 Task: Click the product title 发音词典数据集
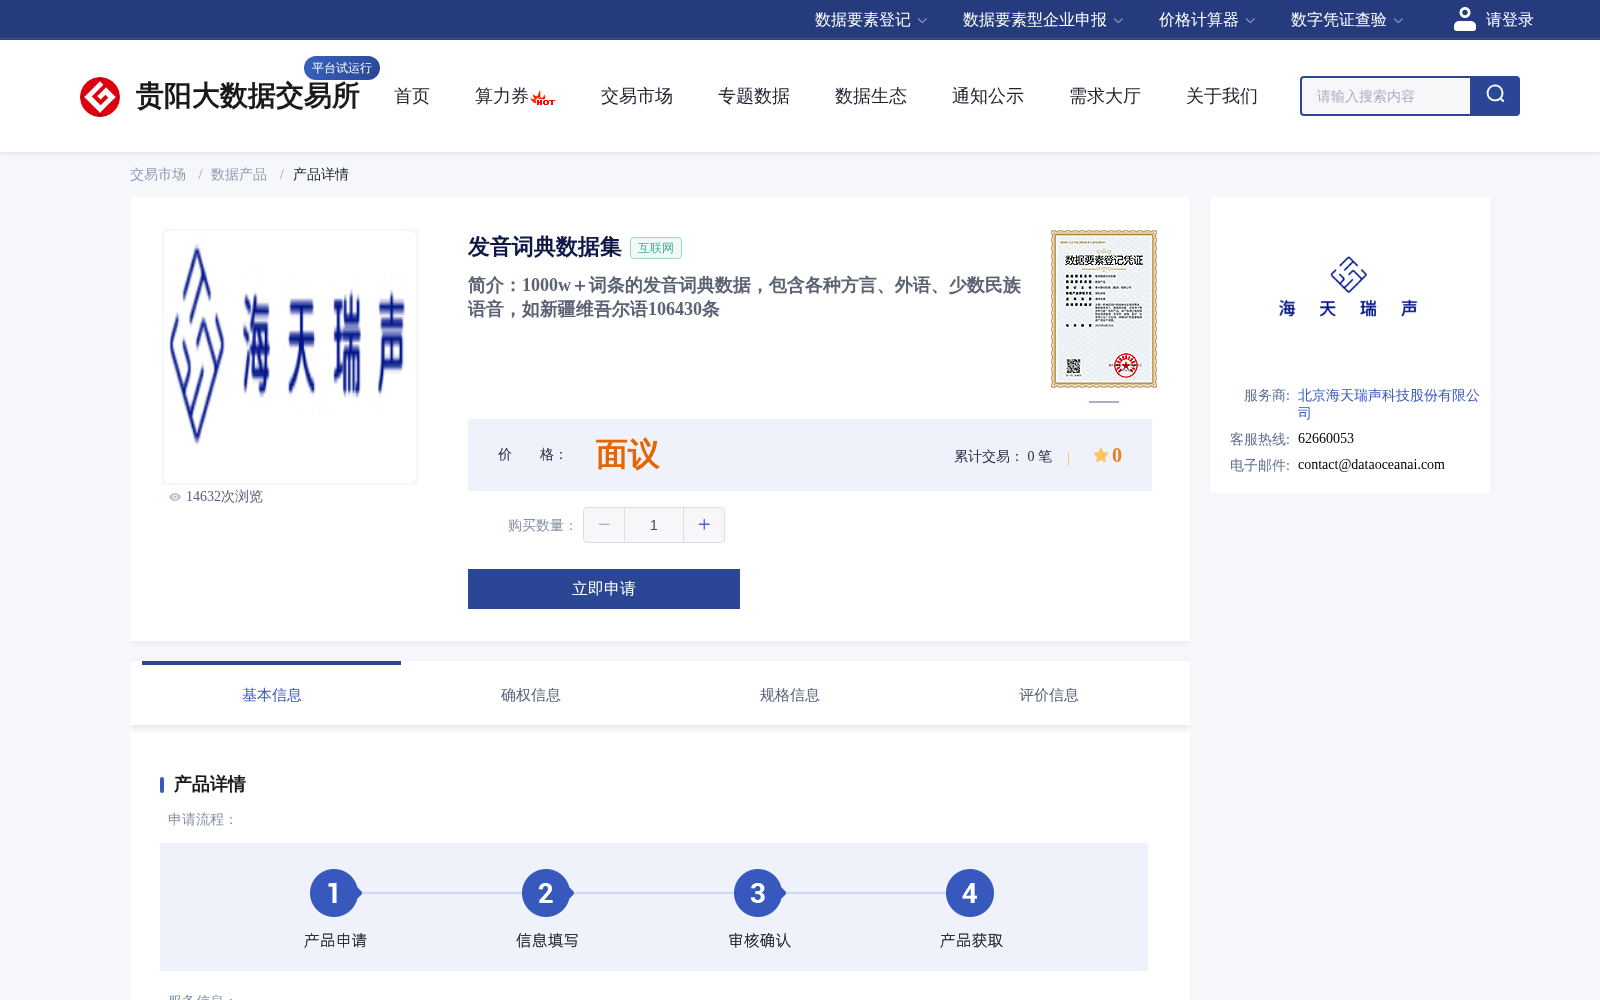click(544, 247)
